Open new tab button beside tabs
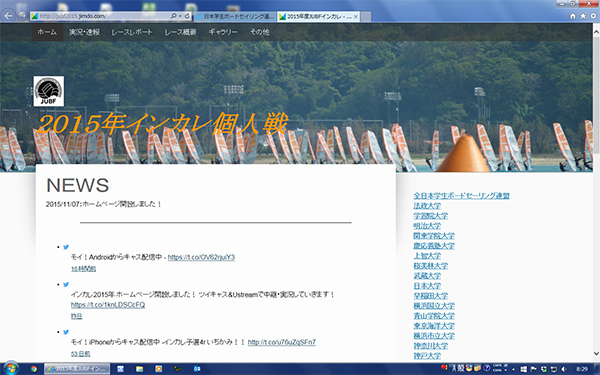The height and width of the screenshot is (375, 600). coord(365,16)
